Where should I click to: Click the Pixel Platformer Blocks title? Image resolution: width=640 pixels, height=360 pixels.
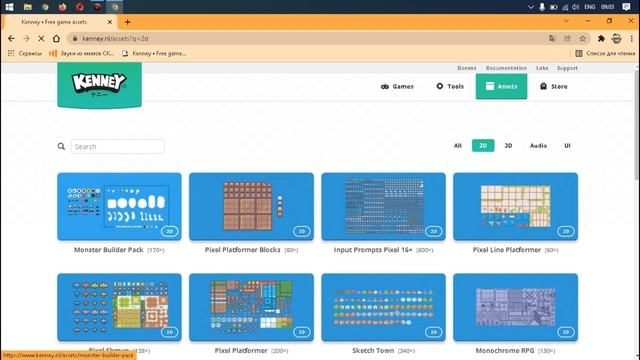(242, 250)
